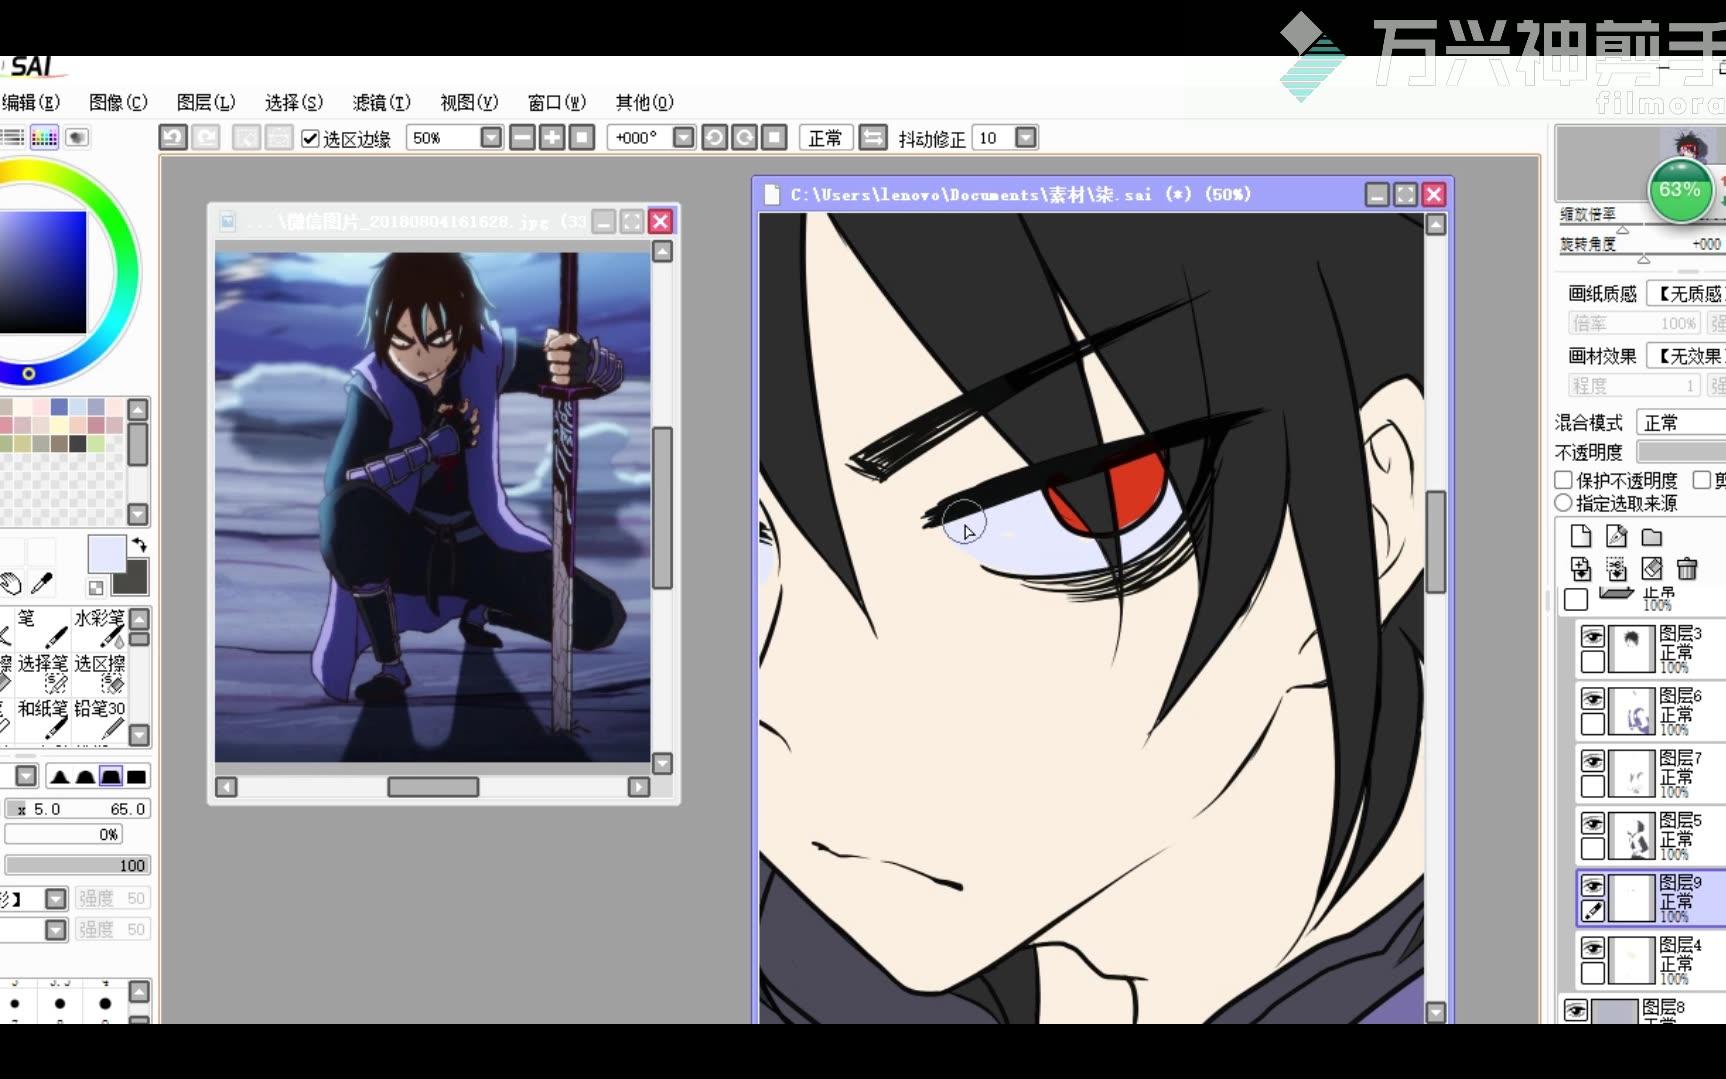Open the 画材效果 effect dropdown

[1687, 356]
